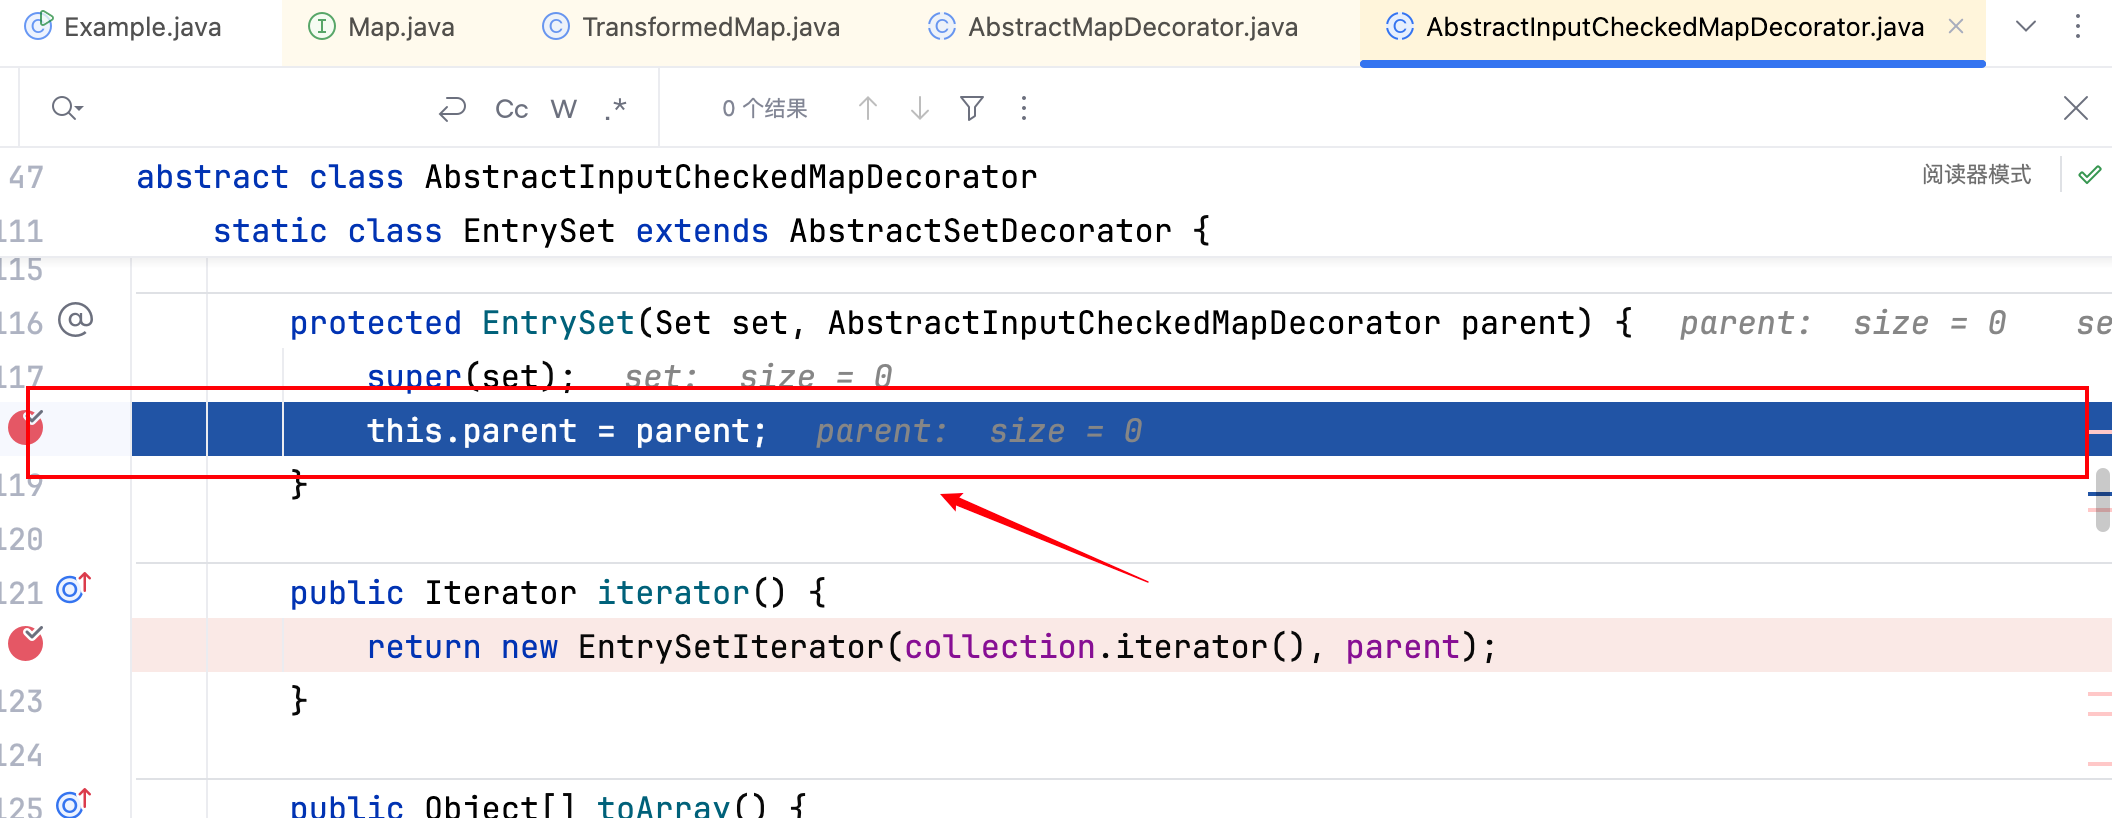Go to previous search occurrence arrow
This screenshot has height=818, width=2112.
click(868, 108)
